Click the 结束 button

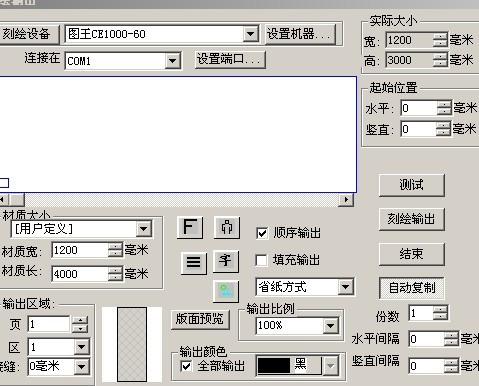coord(412,254)
